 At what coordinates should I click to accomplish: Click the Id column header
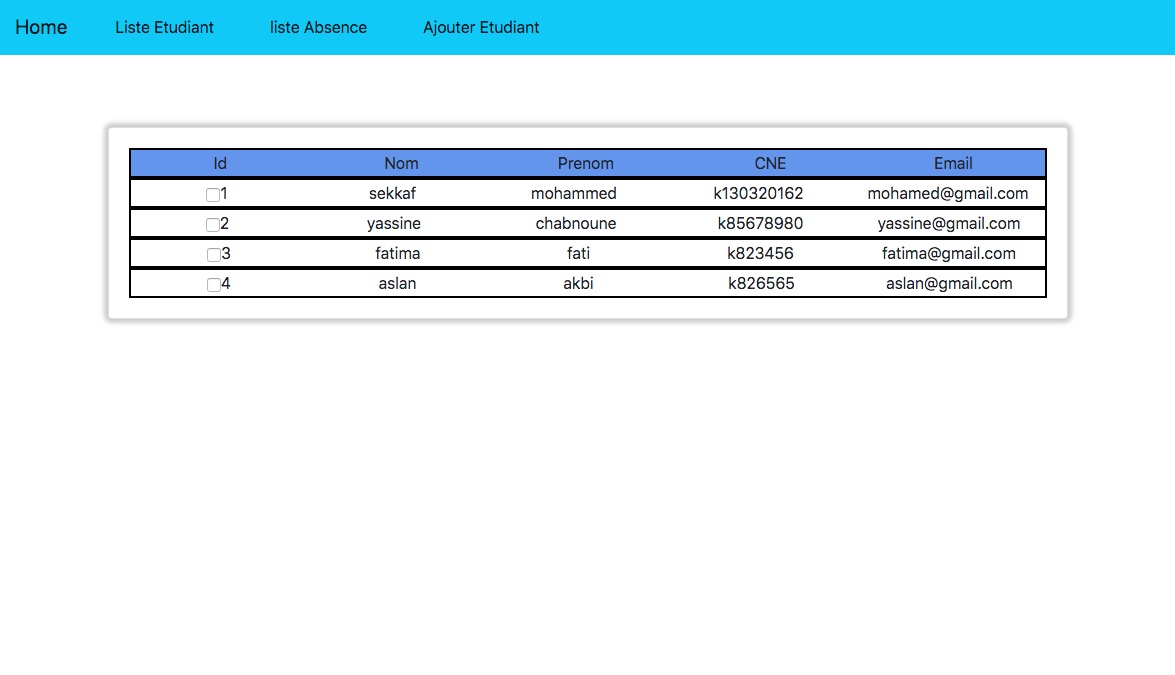[x=219, y=163]
